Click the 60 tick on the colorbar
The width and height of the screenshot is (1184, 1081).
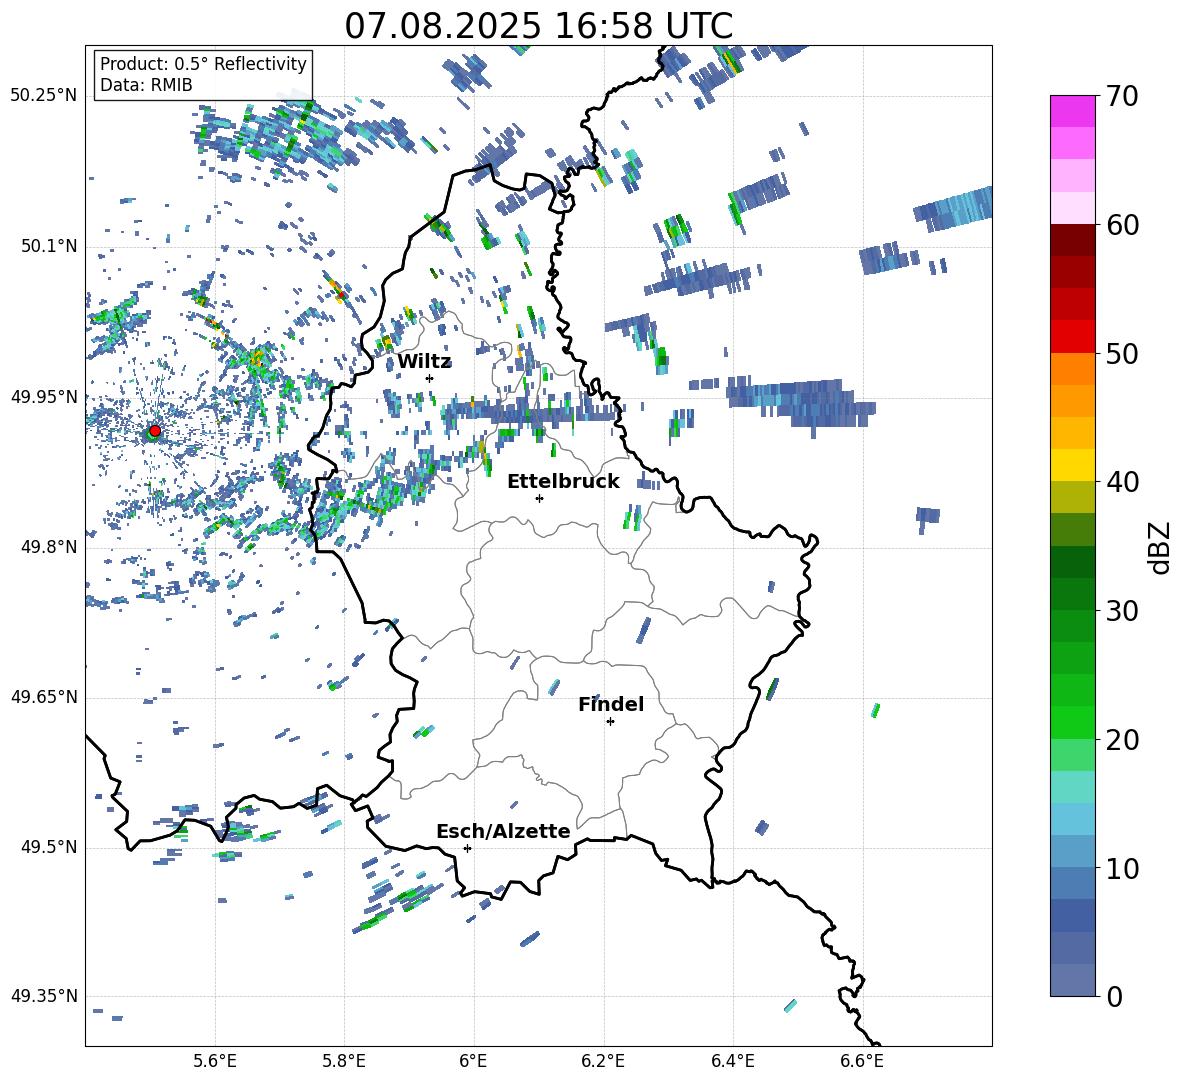coord(1122,225)
